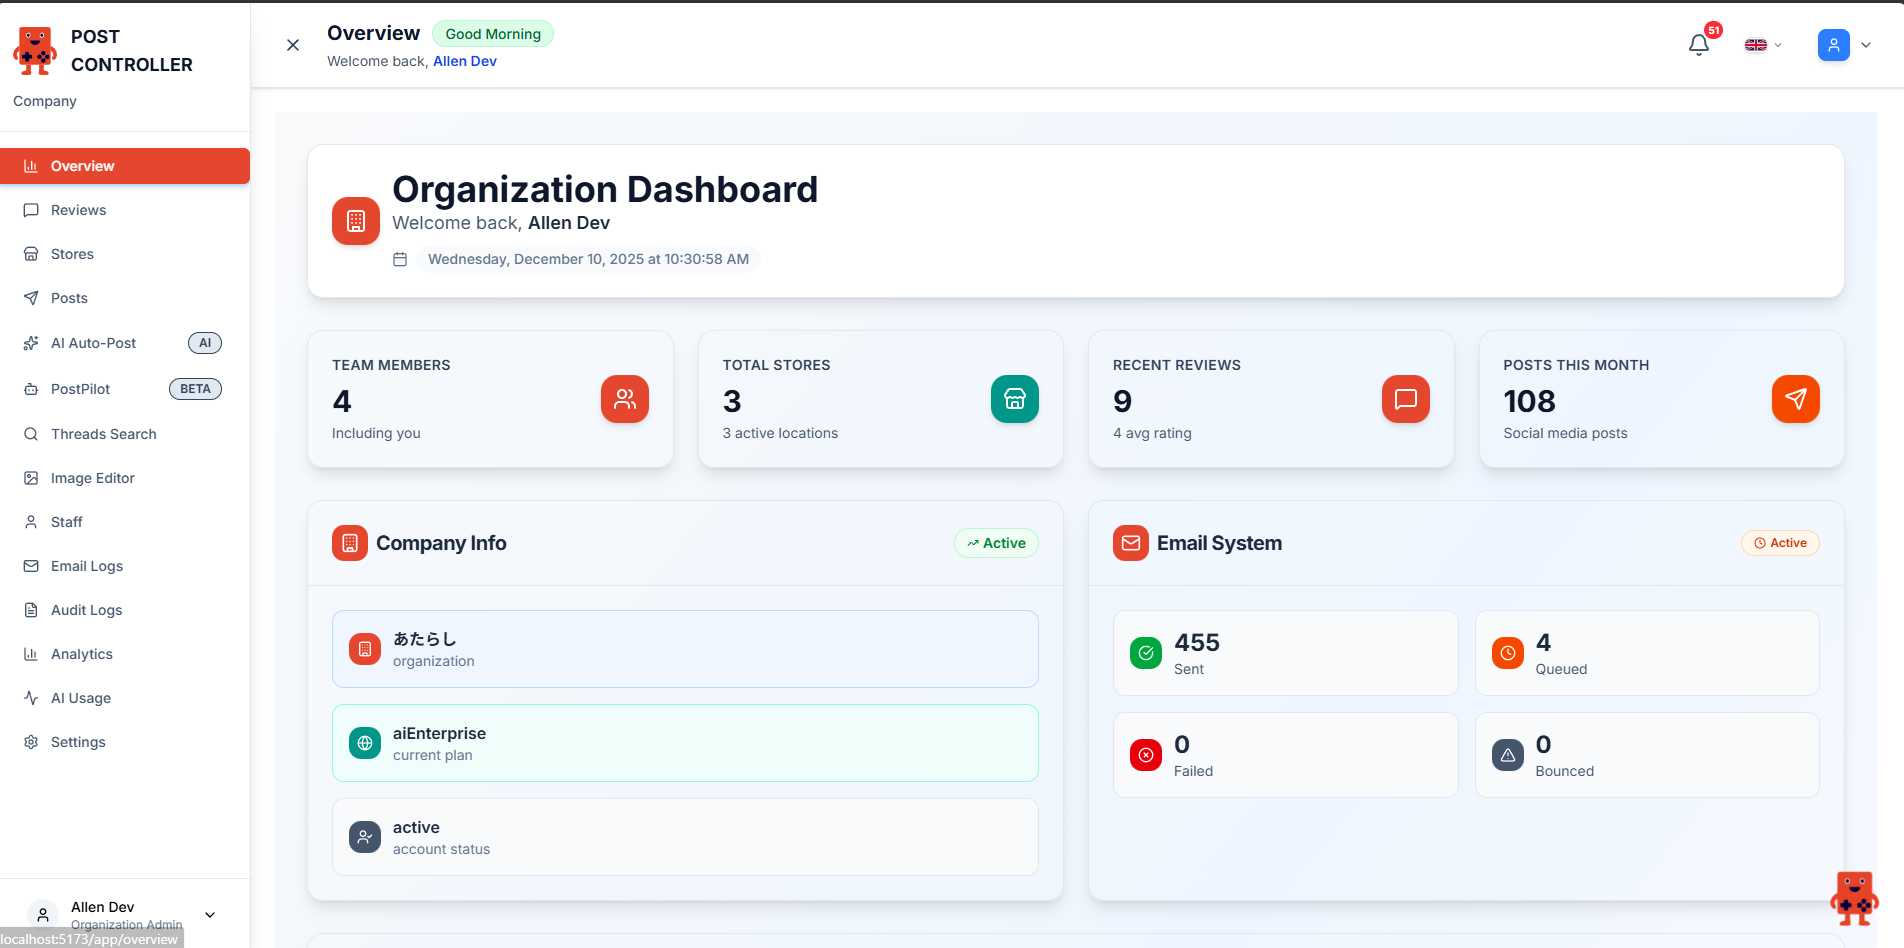The height and width of the screenshot is (948, 1904).
Task: Go to Reviews in sidebar
Action: coord(78,210)
